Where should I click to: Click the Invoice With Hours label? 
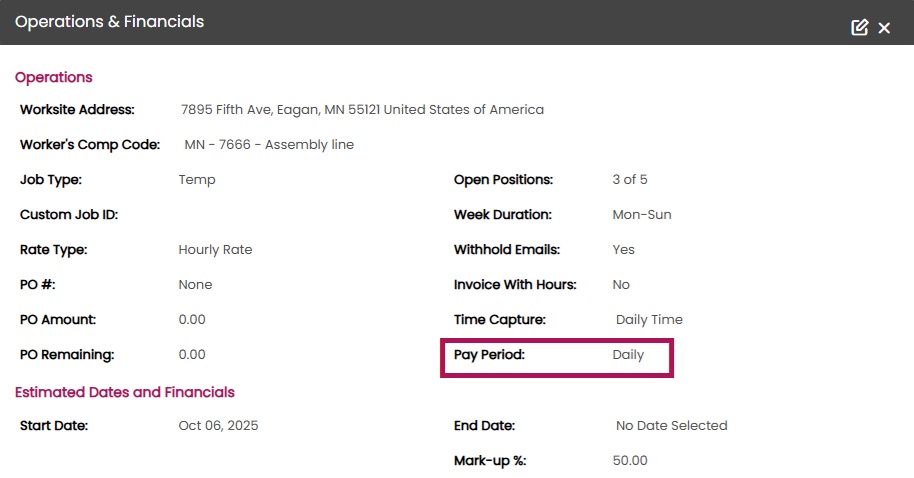tap(515, 284)
